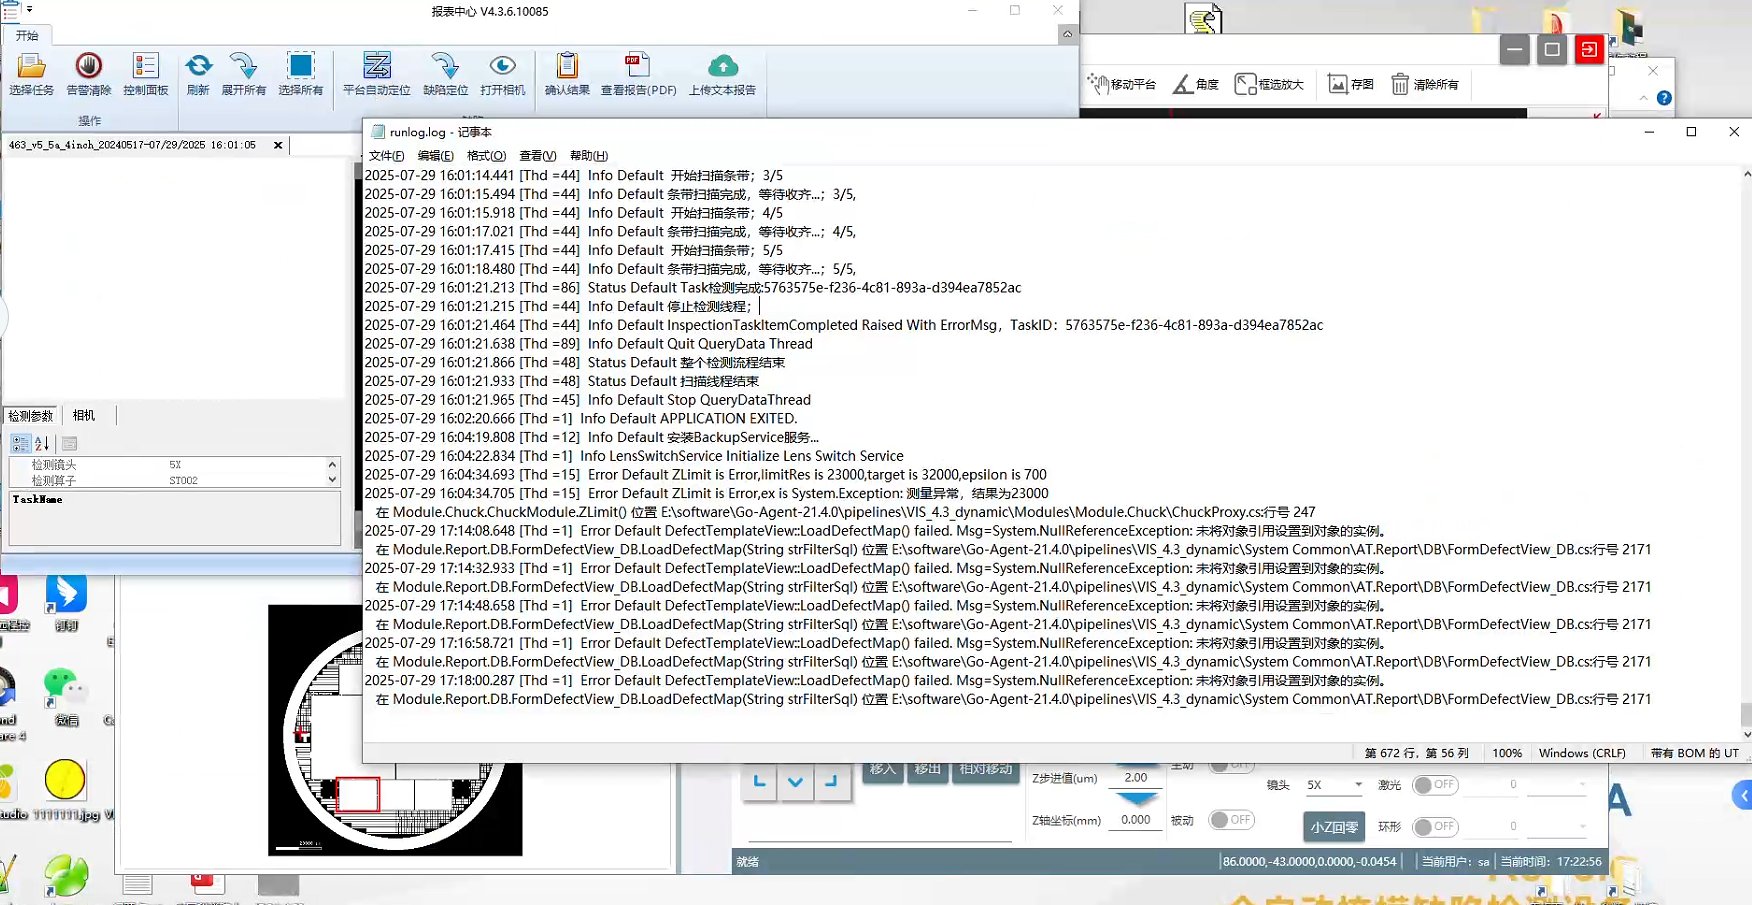Click 平台自动定位 platform auto-locate icon

(377, 67)
